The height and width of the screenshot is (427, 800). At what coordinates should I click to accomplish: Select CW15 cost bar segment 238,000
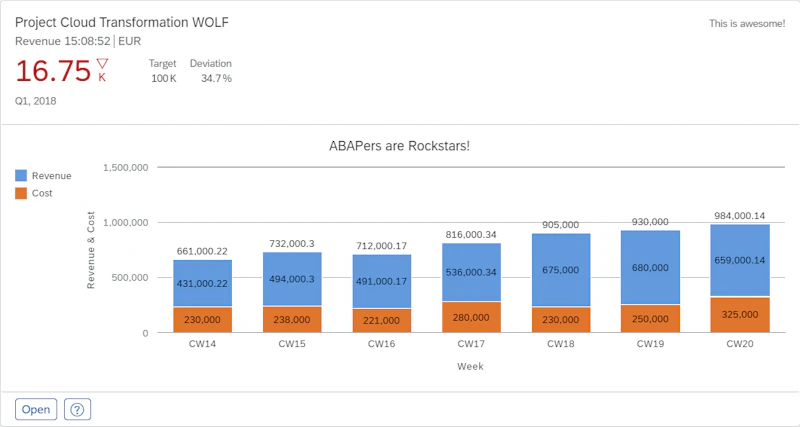tap(292, 320)
